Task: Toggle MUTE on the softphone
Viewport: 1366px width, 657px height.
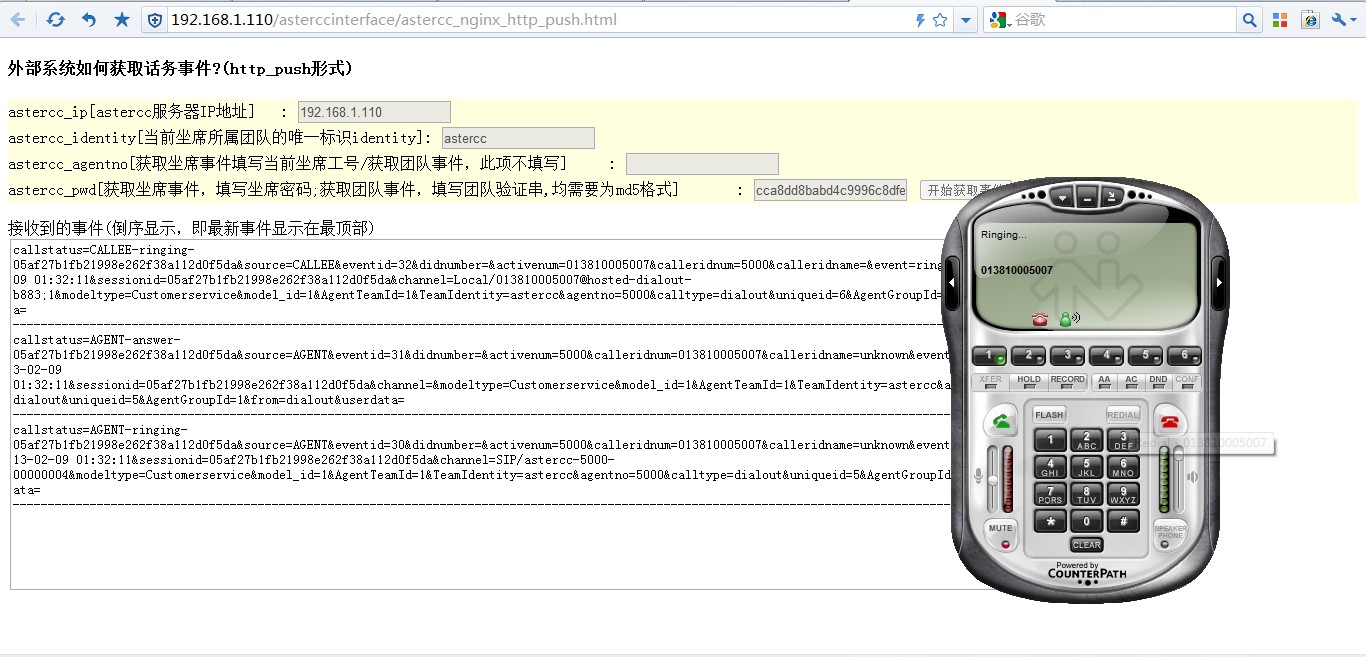Action: pos(1001,528)
